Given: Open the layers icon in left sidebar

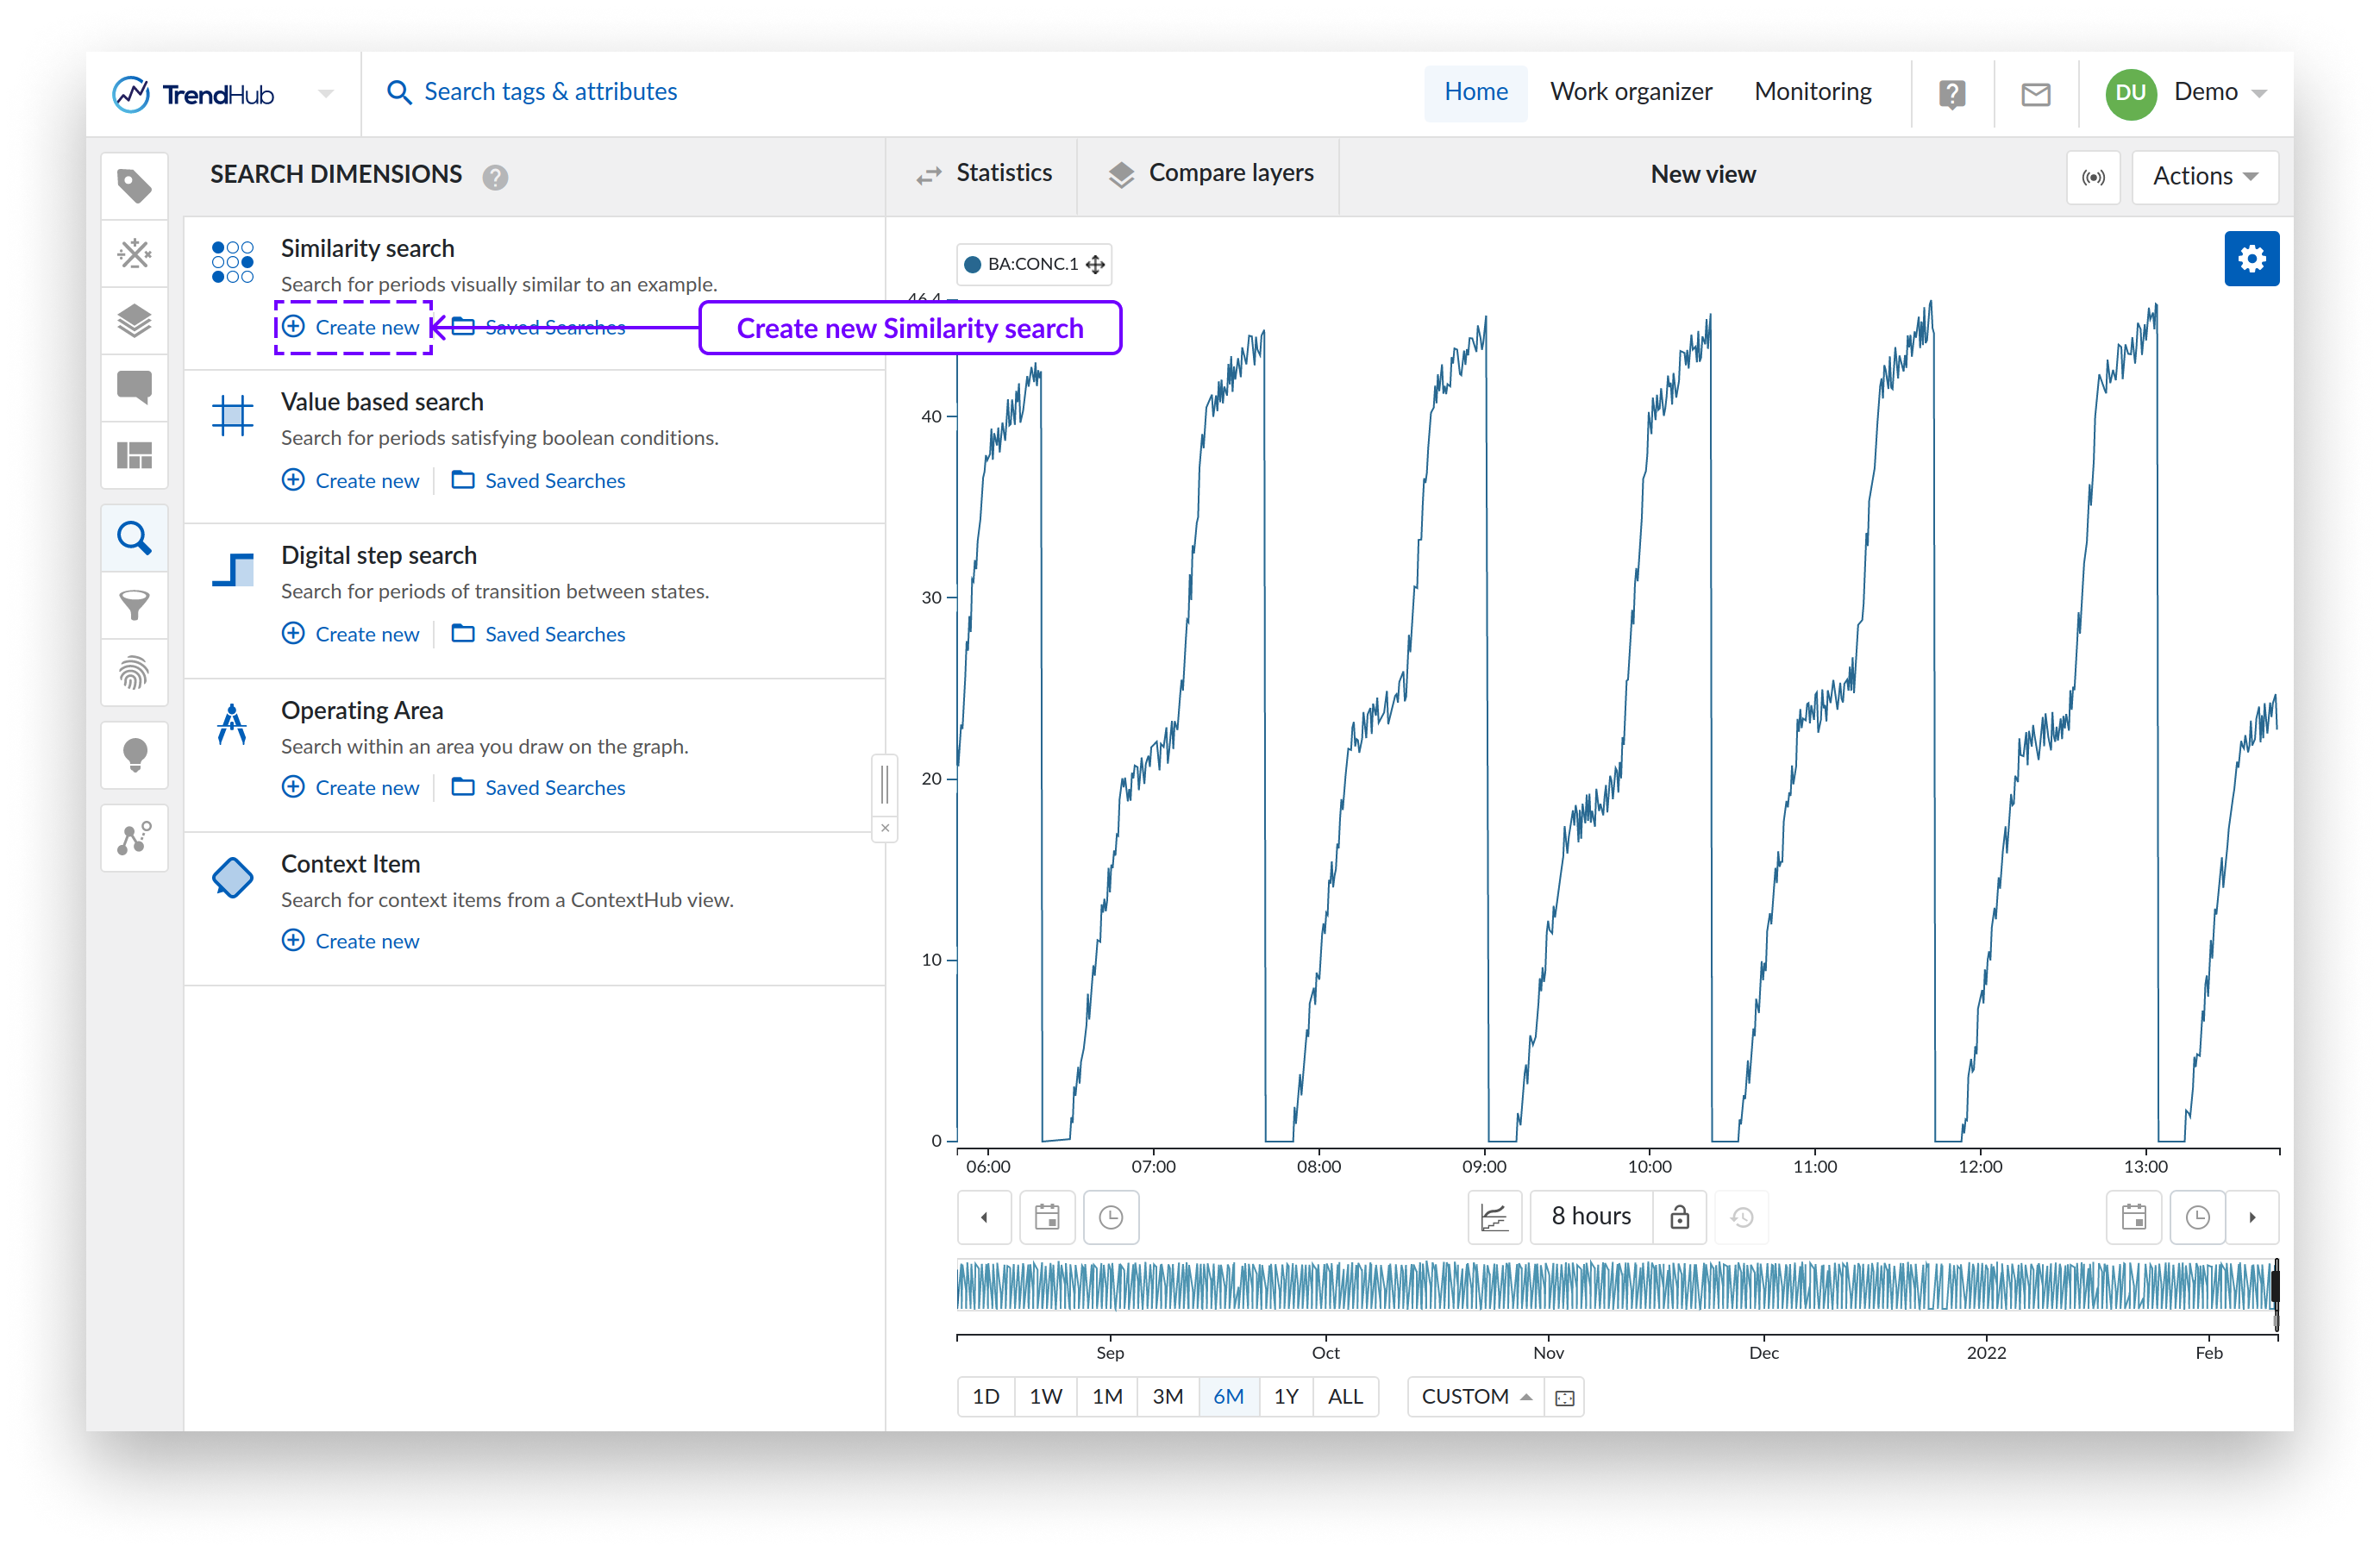Looking at the screenshot, I should 134,321.
